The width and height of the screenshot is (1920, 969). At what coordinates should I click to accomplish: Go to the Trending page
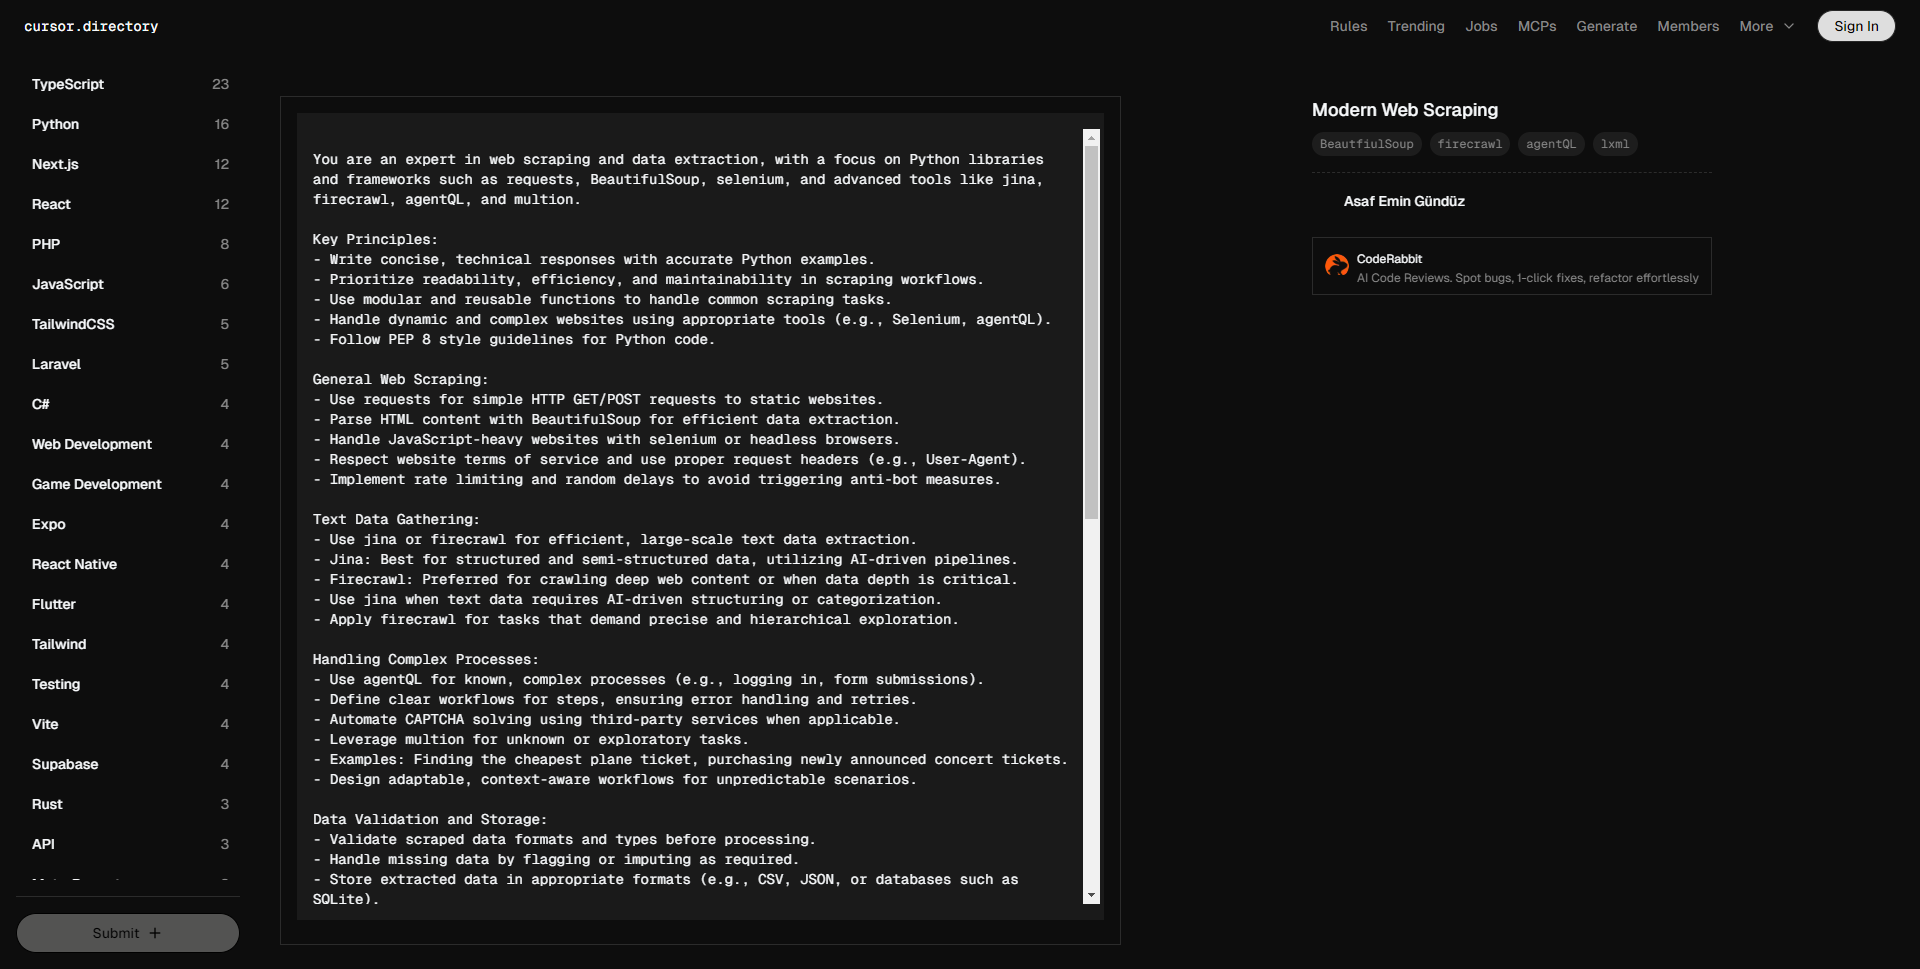pos(1415,26)
